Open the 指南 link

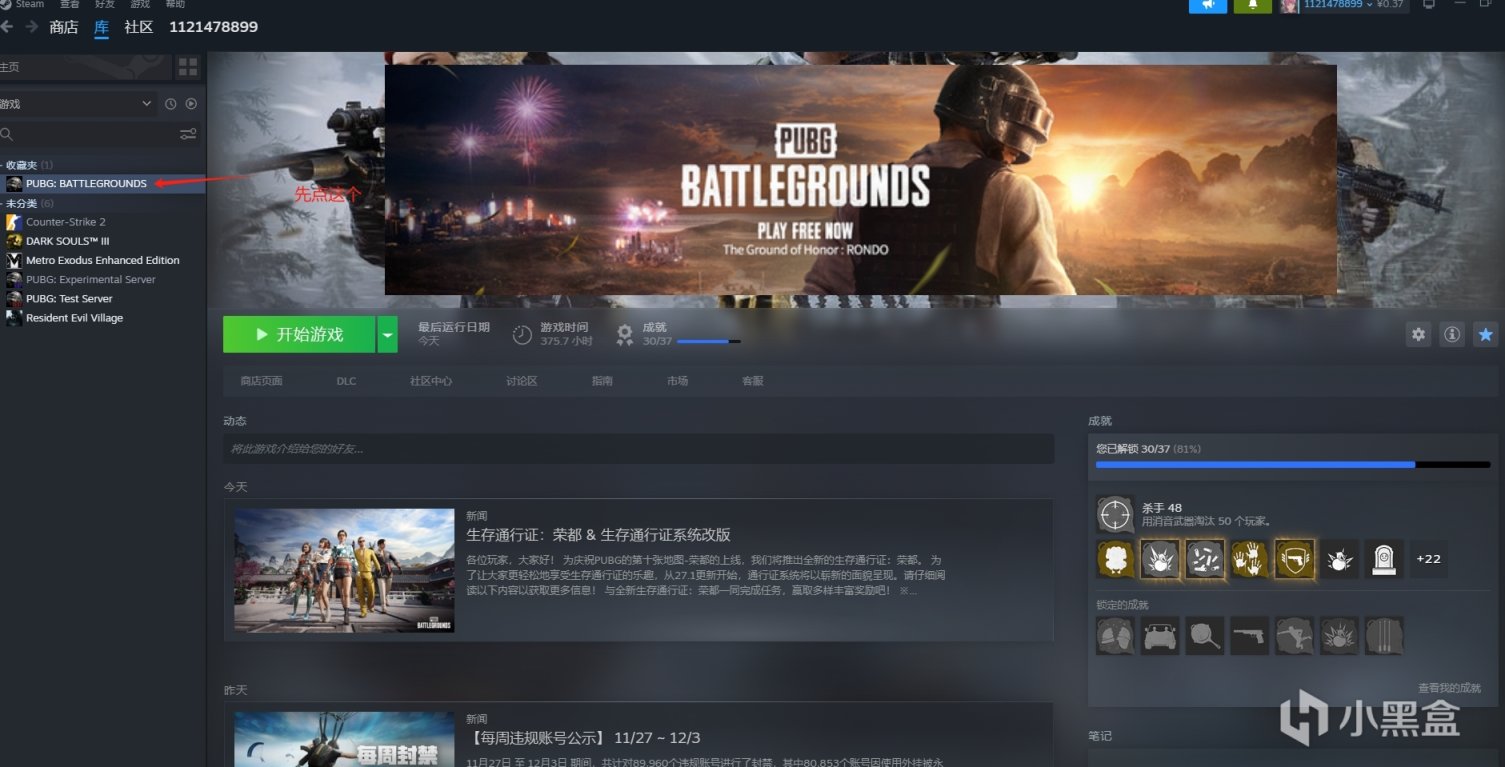[602, 381]
